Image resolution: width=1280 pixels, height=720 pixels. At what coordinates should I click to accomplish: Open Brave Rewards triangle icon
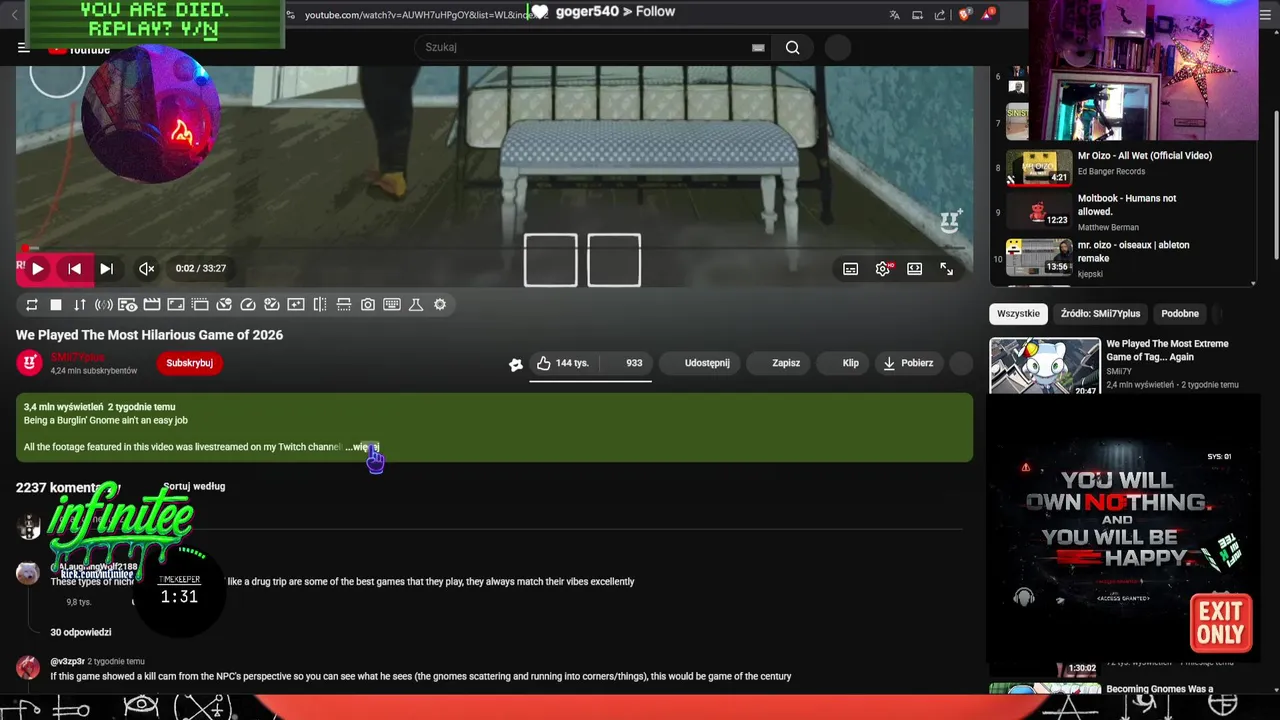pyautogui.click(x=988, y=14)
